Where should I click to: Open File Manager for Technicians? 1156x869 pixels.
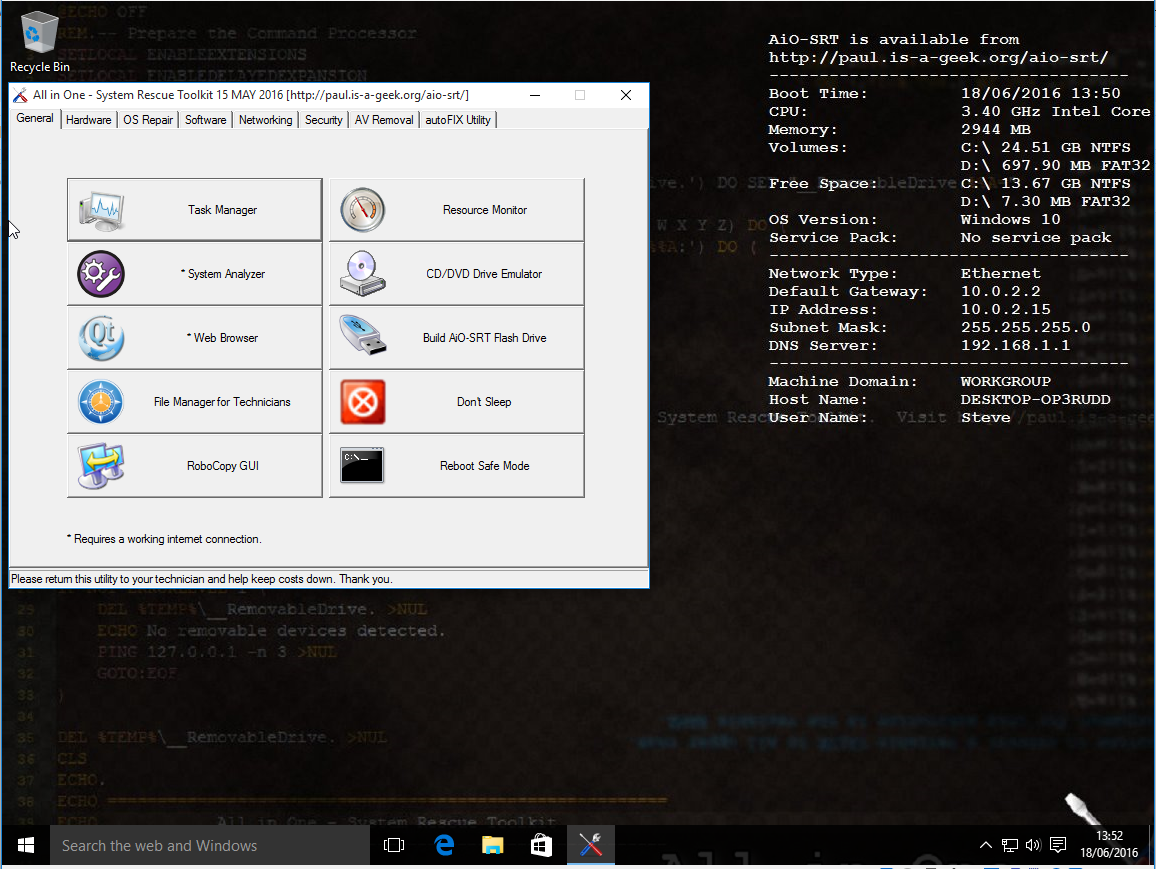pos(100,401)
